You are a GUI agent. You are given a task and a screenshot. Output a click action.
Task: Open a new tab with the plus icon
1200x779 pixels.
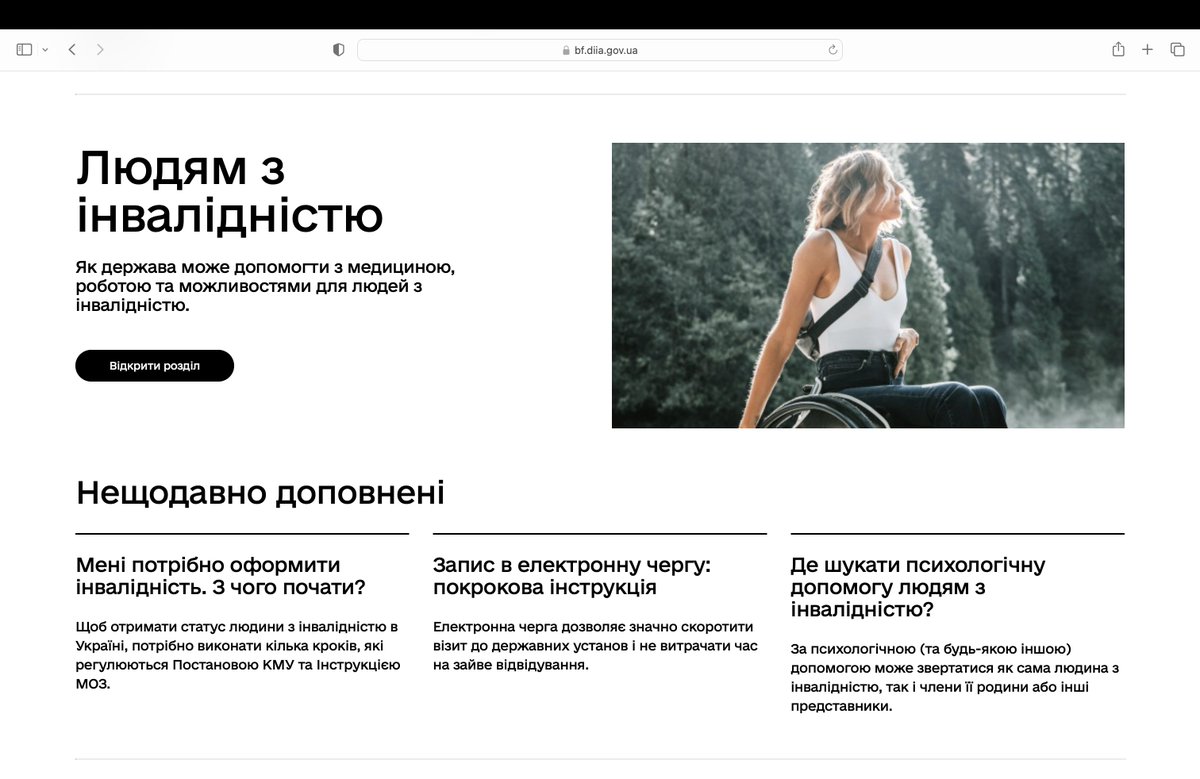coord(1147,48)
